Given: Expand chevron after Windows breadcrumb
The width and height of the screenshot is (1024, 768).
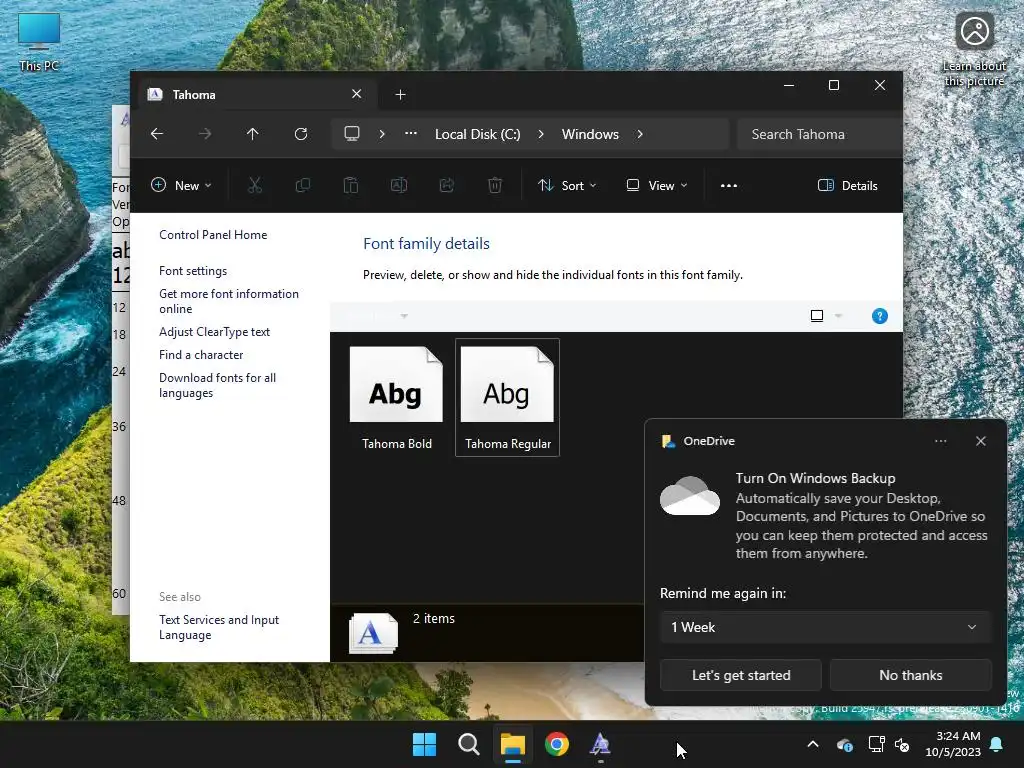Looking at the screenshot, I should click(640, 134).
